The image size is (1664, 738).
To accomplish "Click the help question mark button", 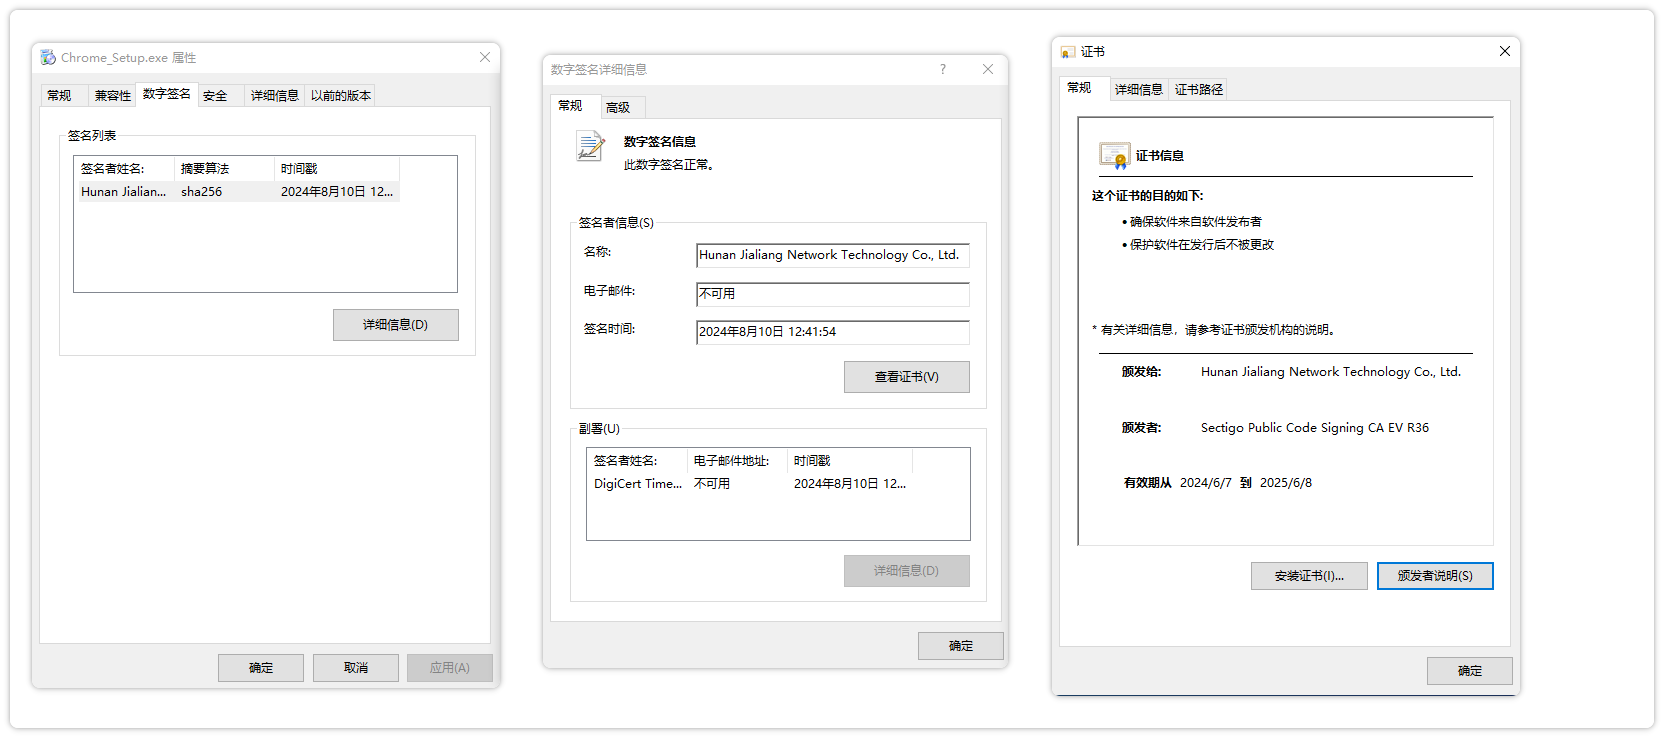I will click(x=942, y=69).
